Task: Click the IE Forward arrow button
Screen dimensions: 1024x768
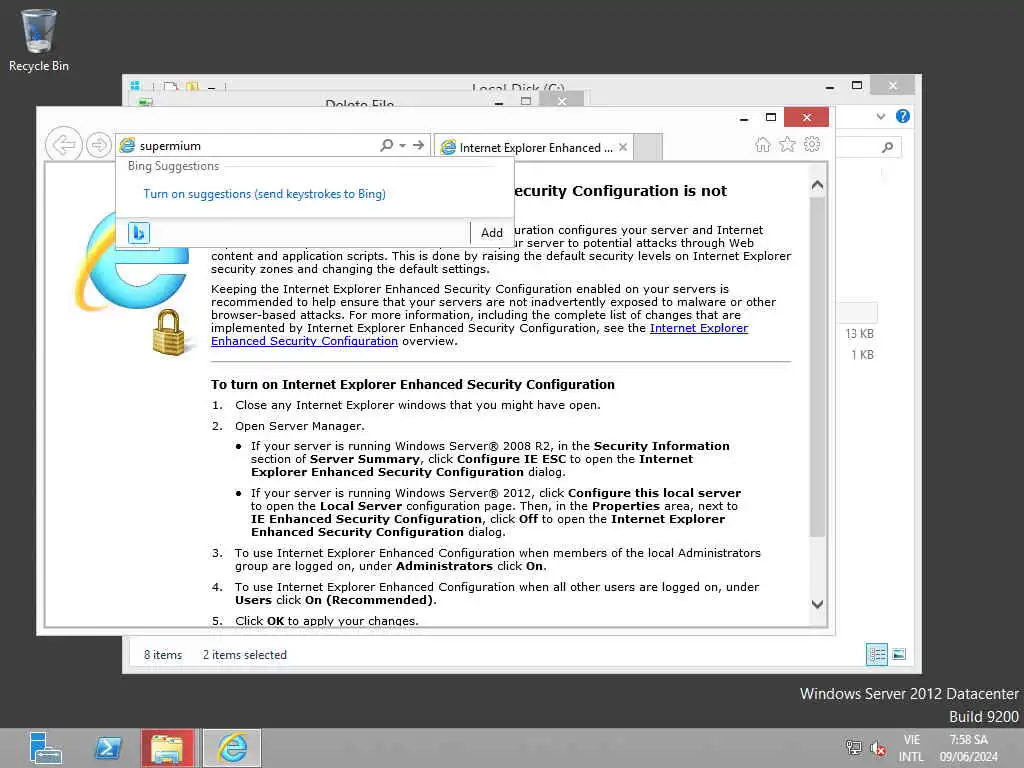Action: [x=99, y=145]
